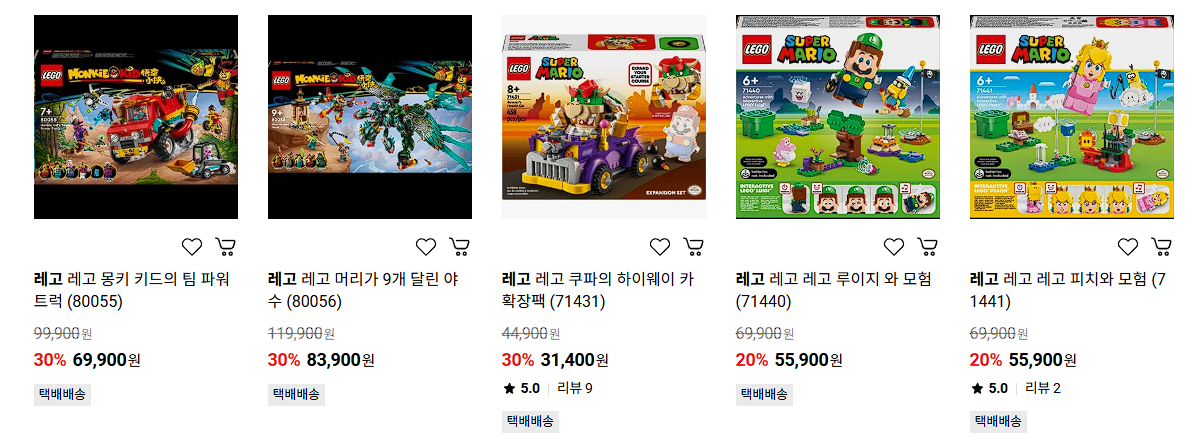Image resolution: width=1192 pixels, height=446 pixels.
Task: Add Peach adventure set 71441 to cart
Action: coord(1161,246)
